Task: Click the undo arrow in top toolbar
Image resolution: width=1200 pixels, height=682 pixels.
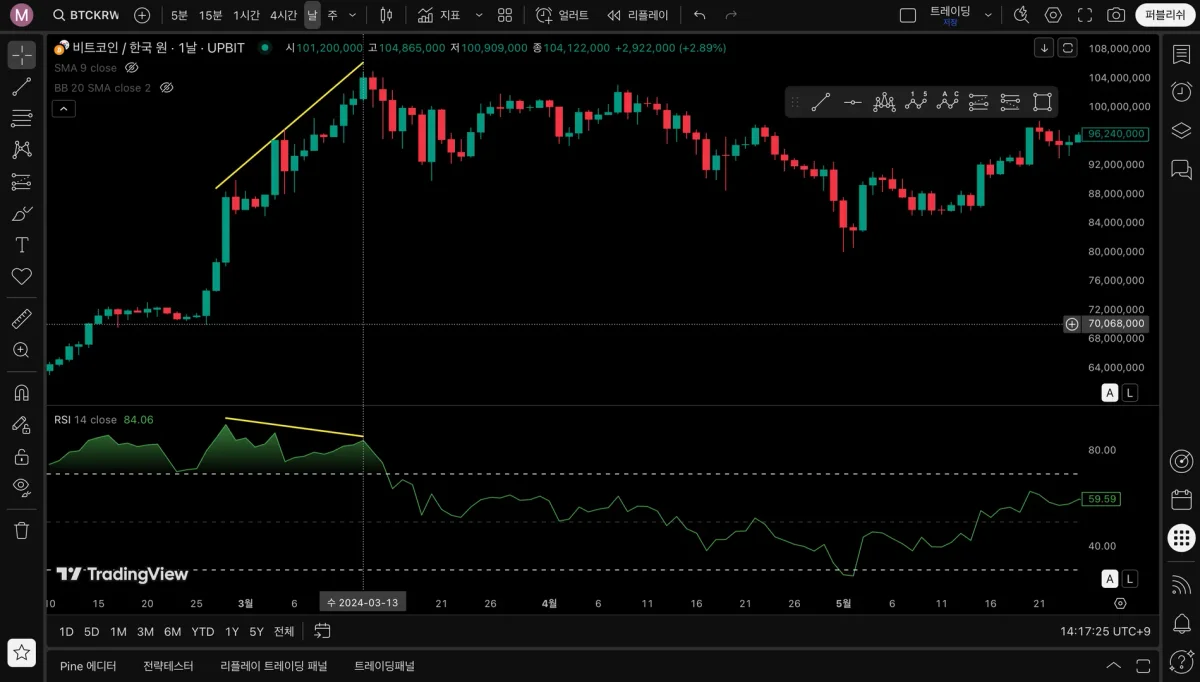Action: 699,15
